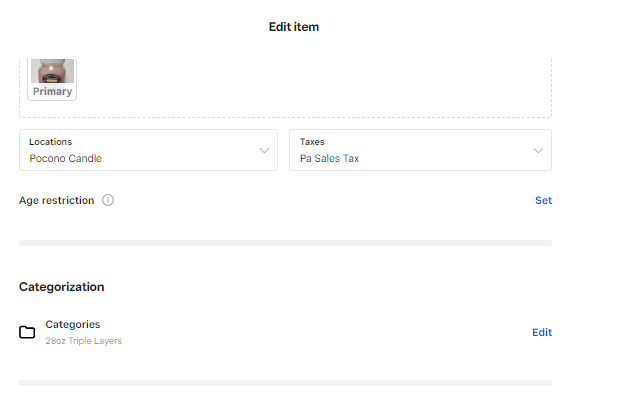Edit the item categories
The image size is (631, 401).
click(541, 332)
